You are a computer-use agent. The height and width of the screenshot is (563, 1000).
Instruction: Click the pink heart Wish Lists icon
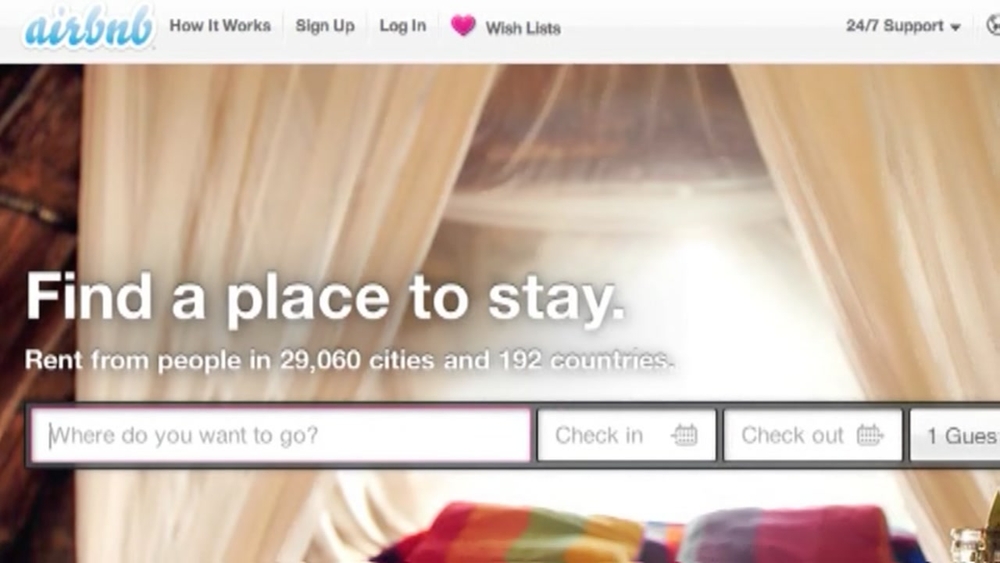coord(463,26)
